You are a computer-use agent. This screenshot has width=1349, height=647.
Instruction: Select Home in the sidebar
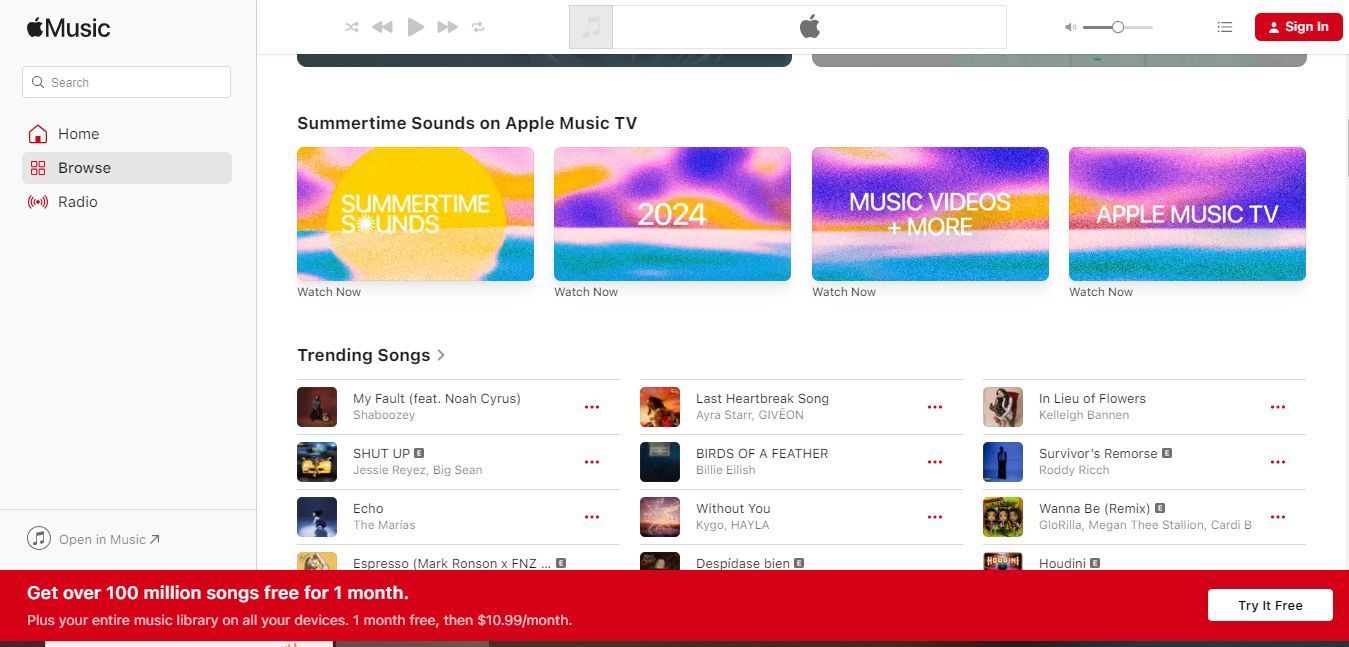coord(78,133)
